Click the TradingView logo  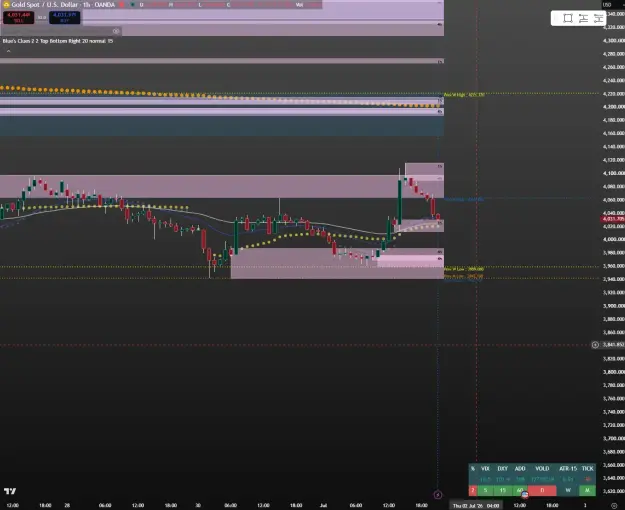[10, 491]
